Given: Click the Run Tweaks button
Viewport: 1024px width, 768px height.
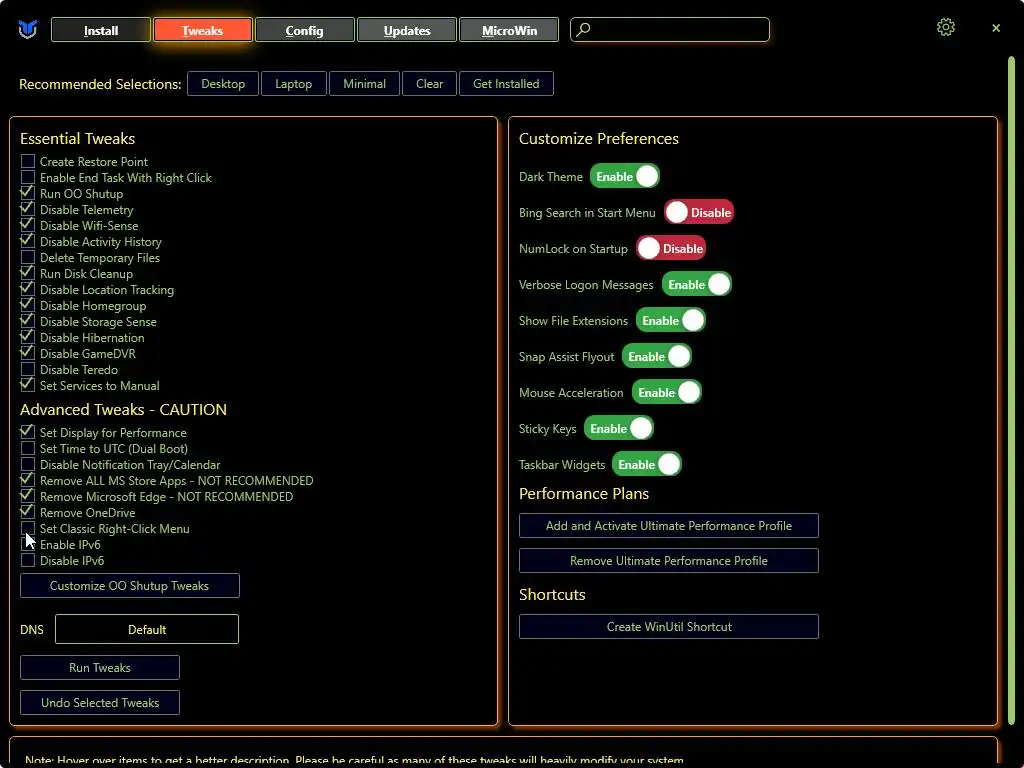Looking at the screenshot, I should click(100, 667).
